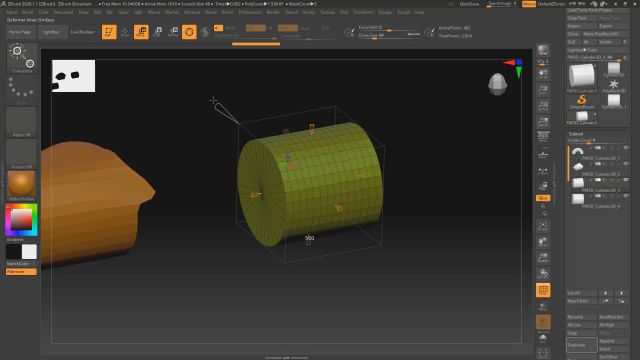Select the Draw mode icon
Screen dimensions: 640x360
pos(125,32)
